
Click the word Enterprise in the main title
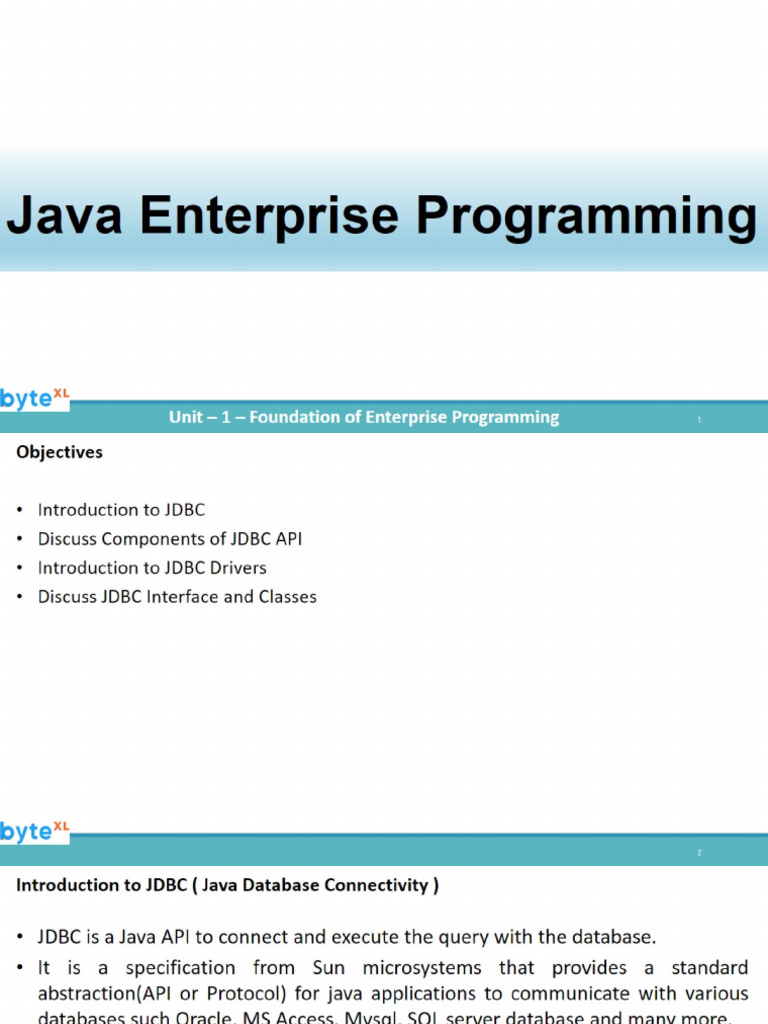(x=269, y=216)
